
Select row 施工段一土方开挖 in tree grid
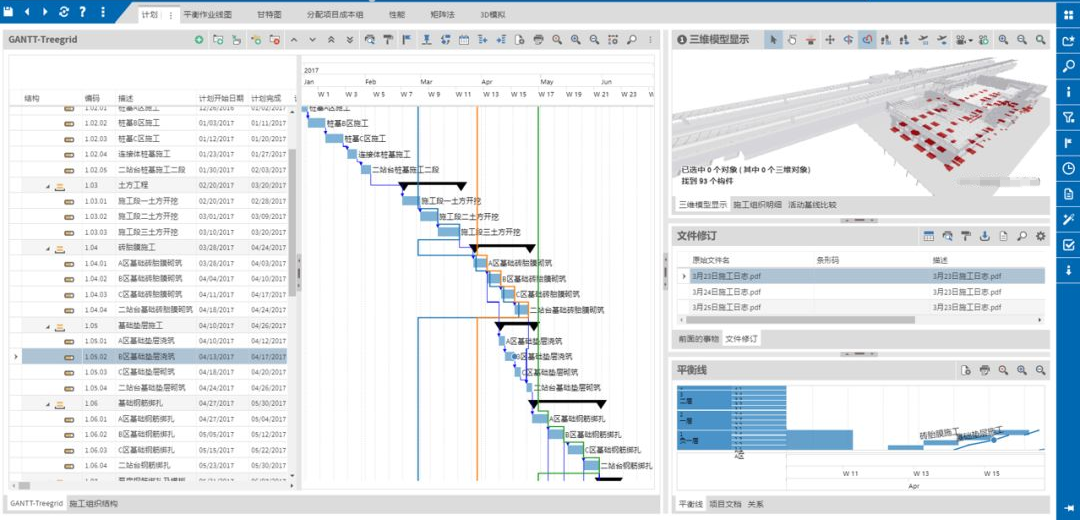click(x=148, y=200)
